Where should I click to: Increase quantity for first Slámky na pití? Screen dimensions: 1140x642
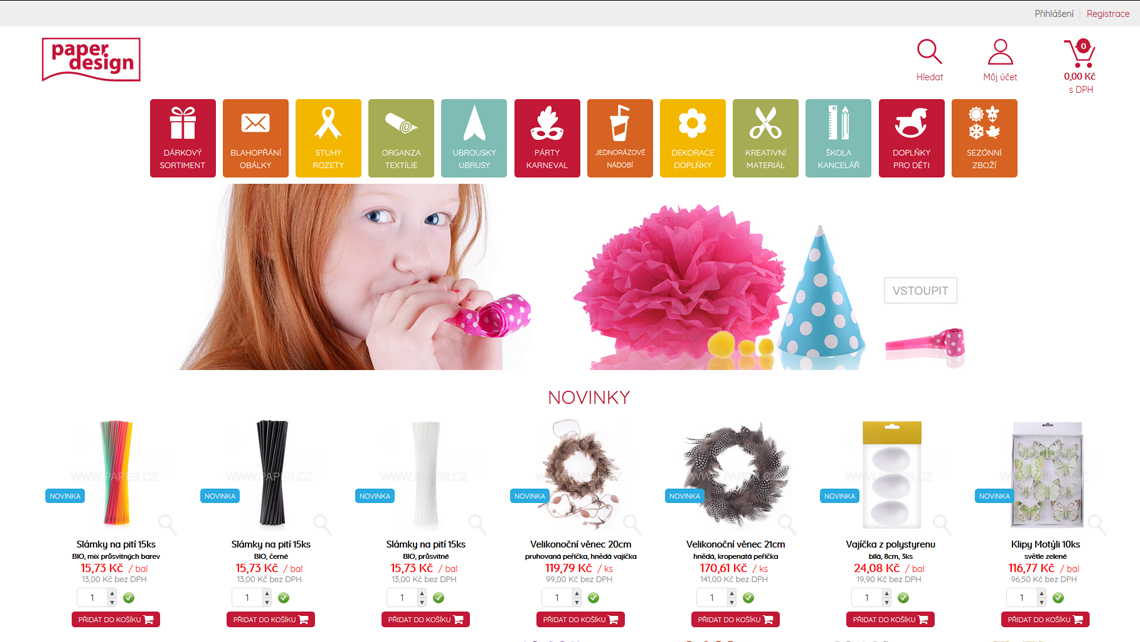112,593
